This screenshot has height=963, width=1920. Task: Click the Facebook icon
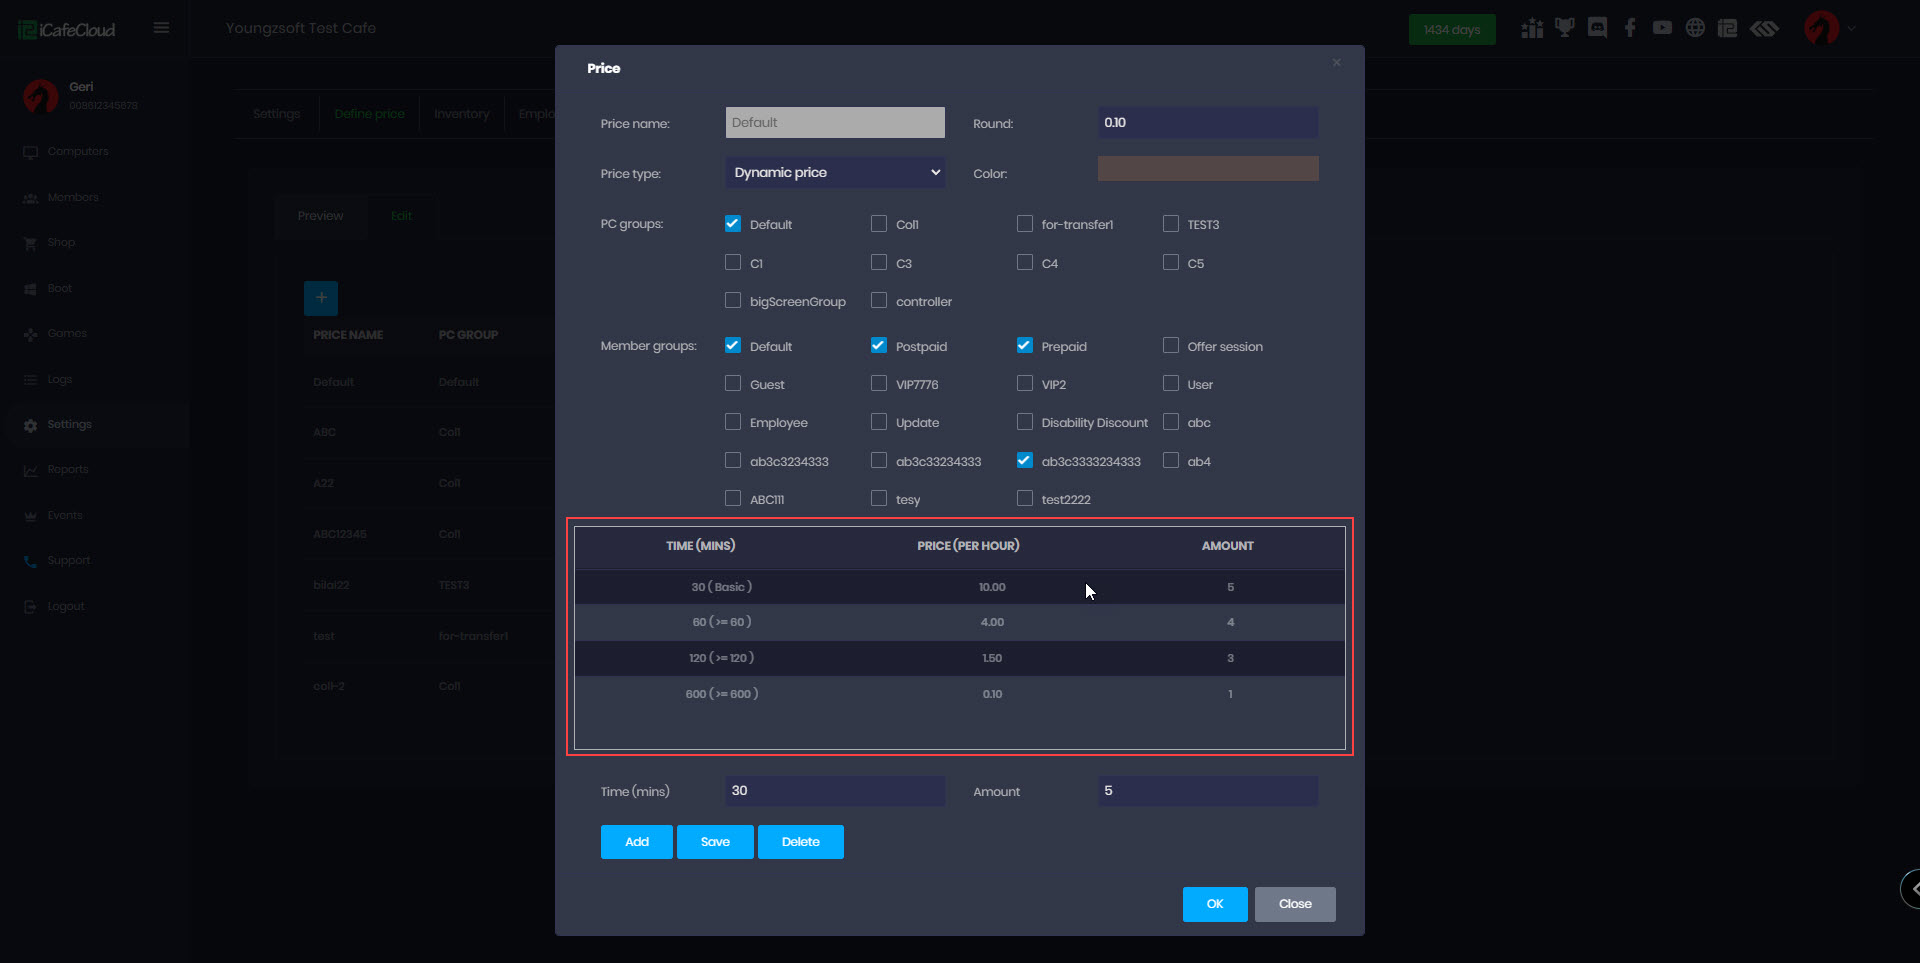[1630, 29]
